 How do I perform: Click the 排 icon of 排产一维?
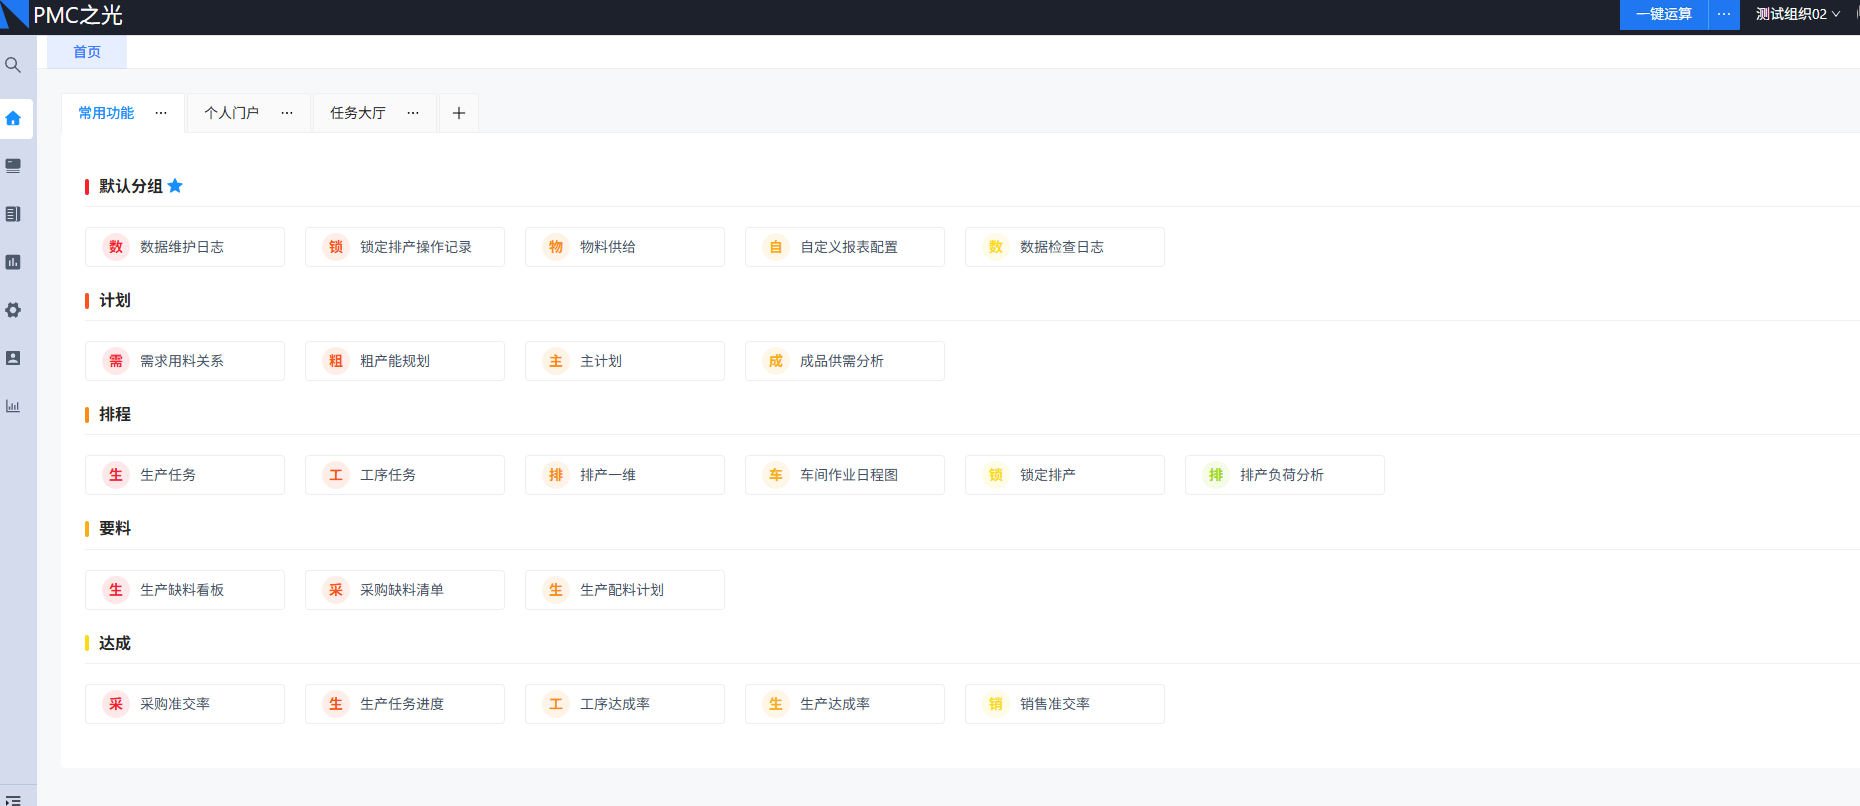[x=556, y=475]
